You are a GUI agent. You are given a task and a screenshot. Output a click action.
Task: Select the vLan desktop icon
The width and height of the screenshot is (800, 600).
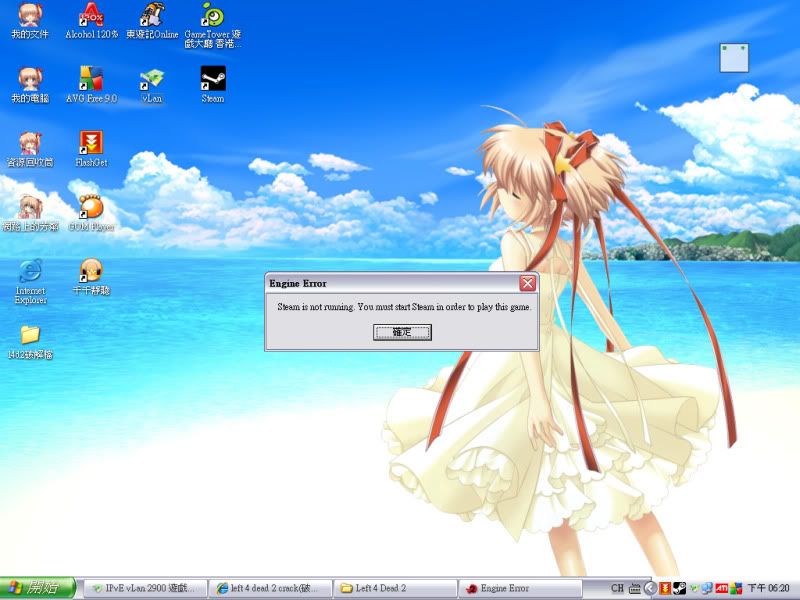coord(152,79)
